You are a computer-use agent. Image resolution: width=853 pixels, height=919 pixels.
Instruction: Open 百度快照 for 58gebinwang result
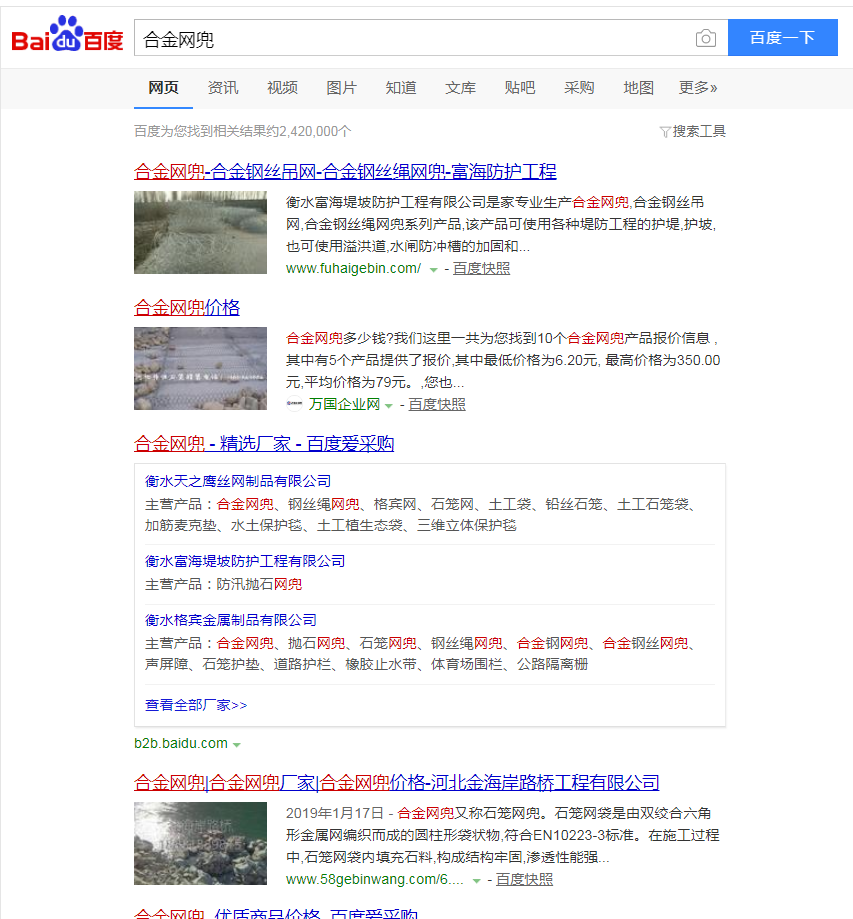click(524, 880)
